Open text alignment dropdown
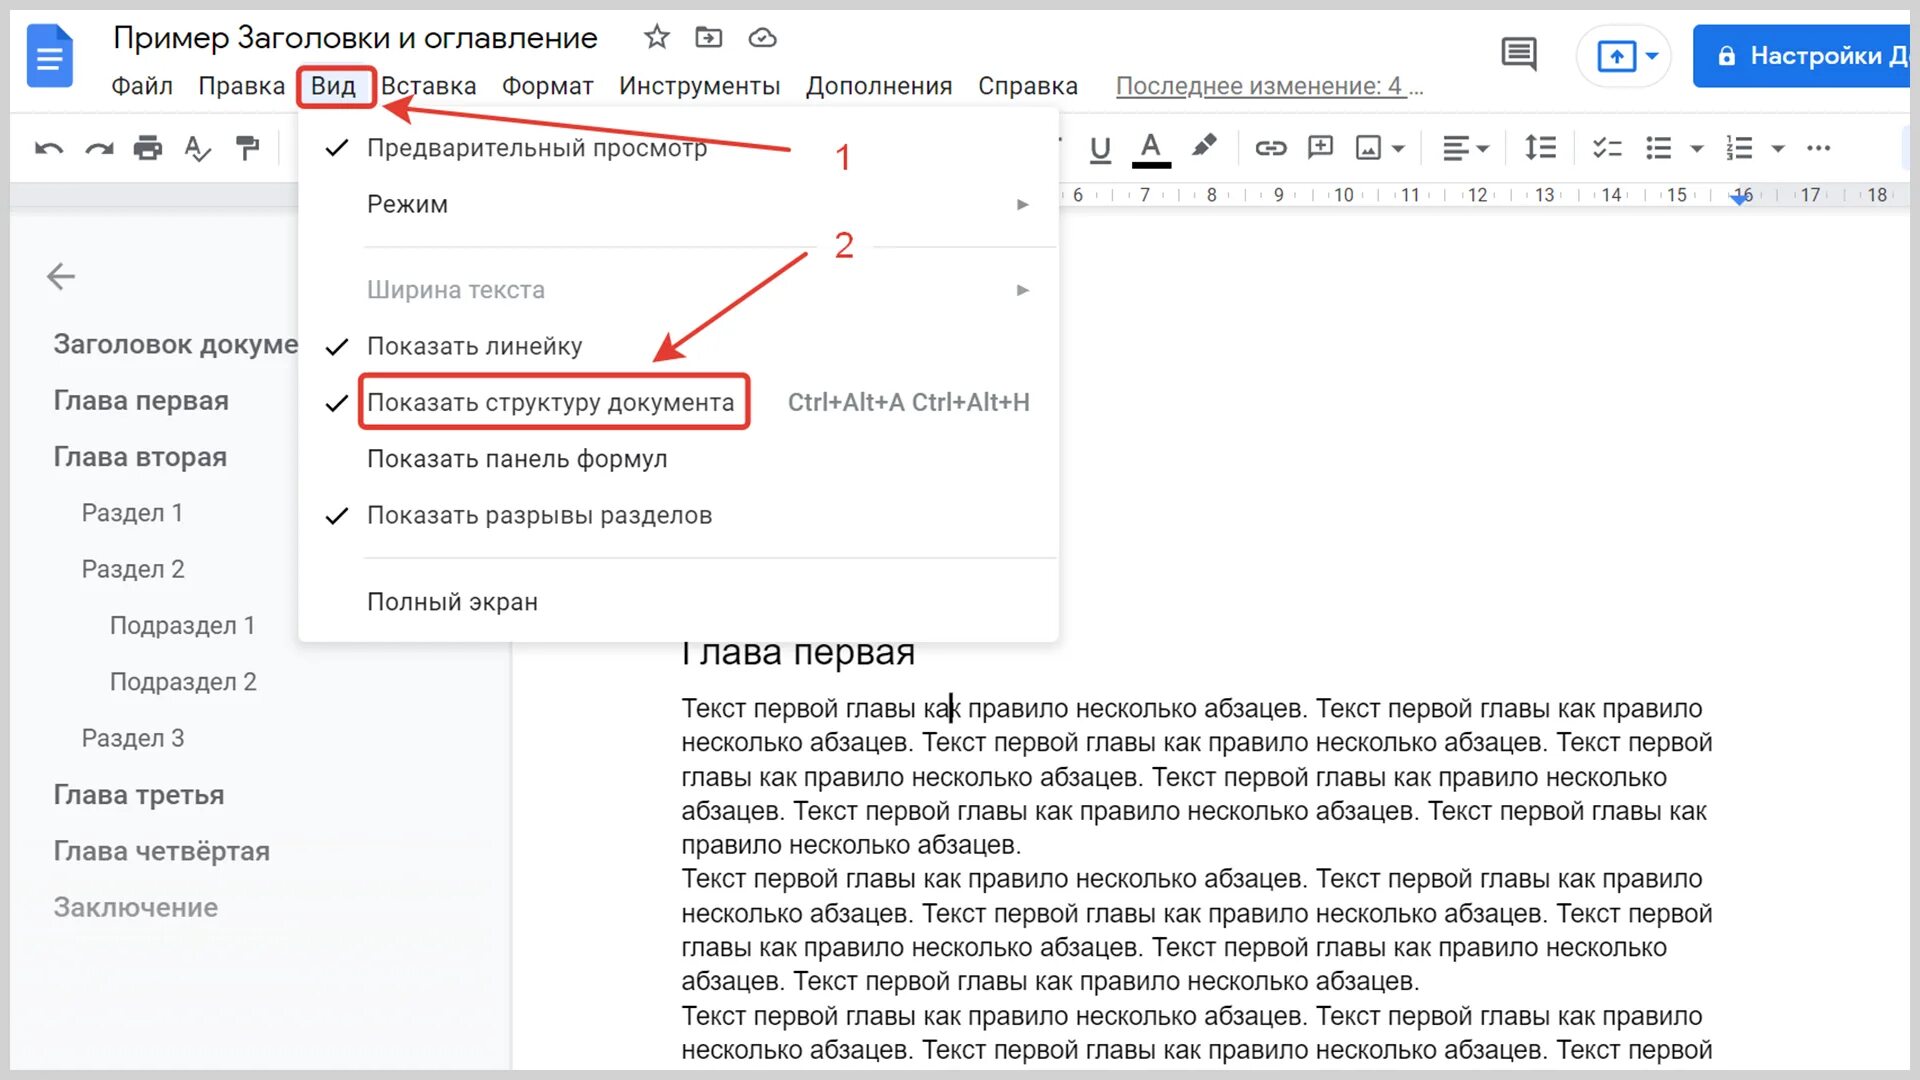1920x1080 pixels. pyautogui.click(x=1465, y=148)
